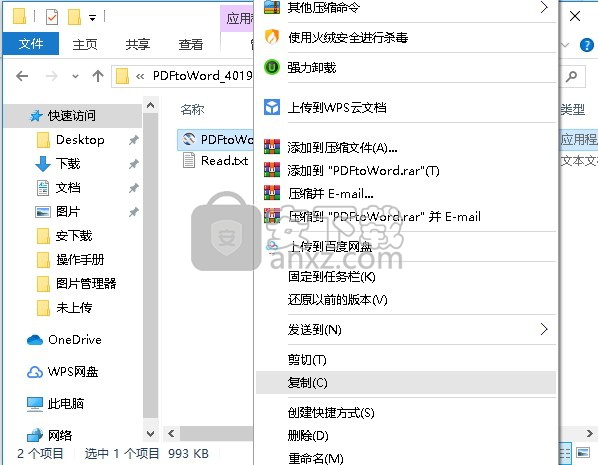Viewport: 598px width, 465px height.
Task: Click the forward navigation arrow
Action: 51,76
